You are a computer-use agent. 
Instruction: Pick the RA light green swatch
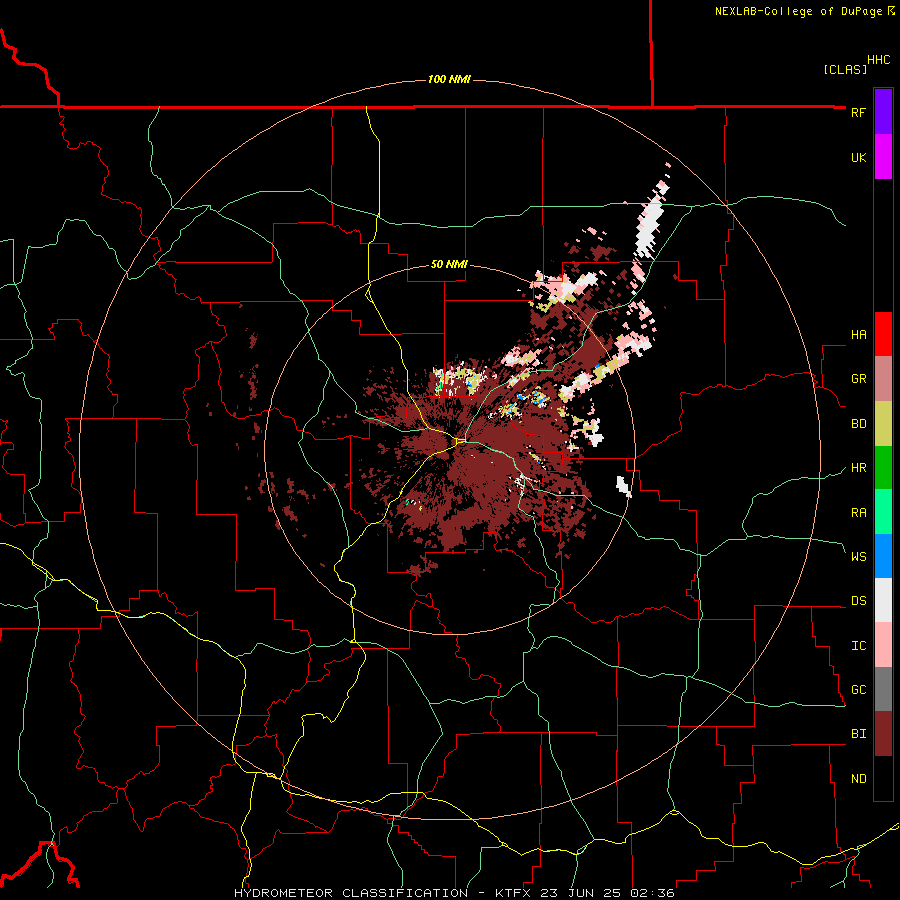point(883,512)
